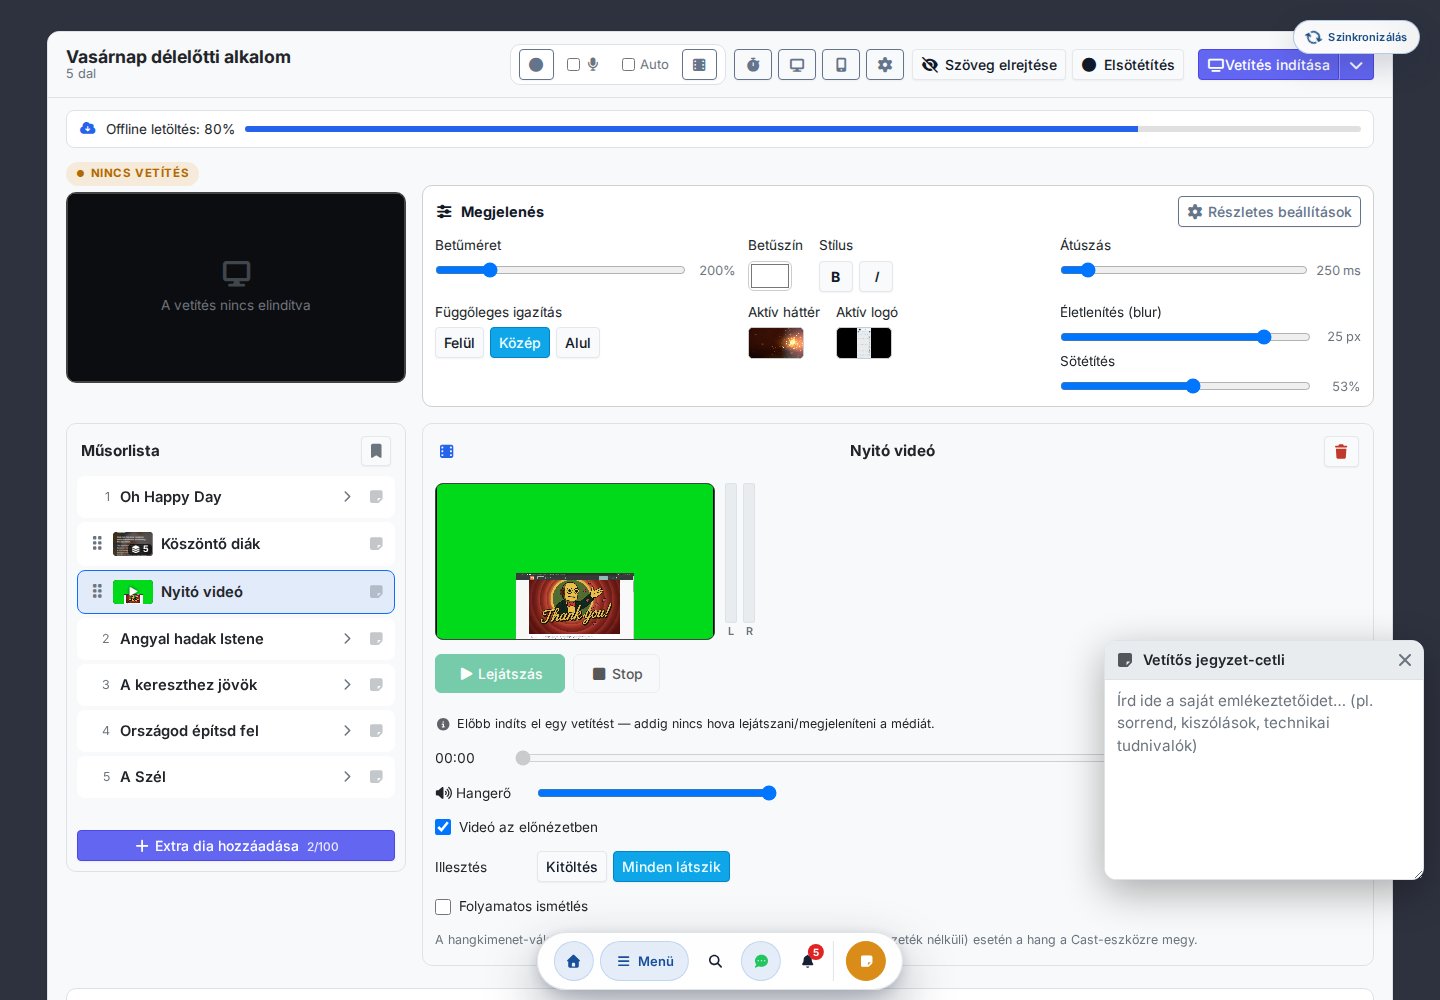Viewport: 1440px width, 1000px height.
Task: Click the Aktív háttér thumbnail
Action: (776, 343)
